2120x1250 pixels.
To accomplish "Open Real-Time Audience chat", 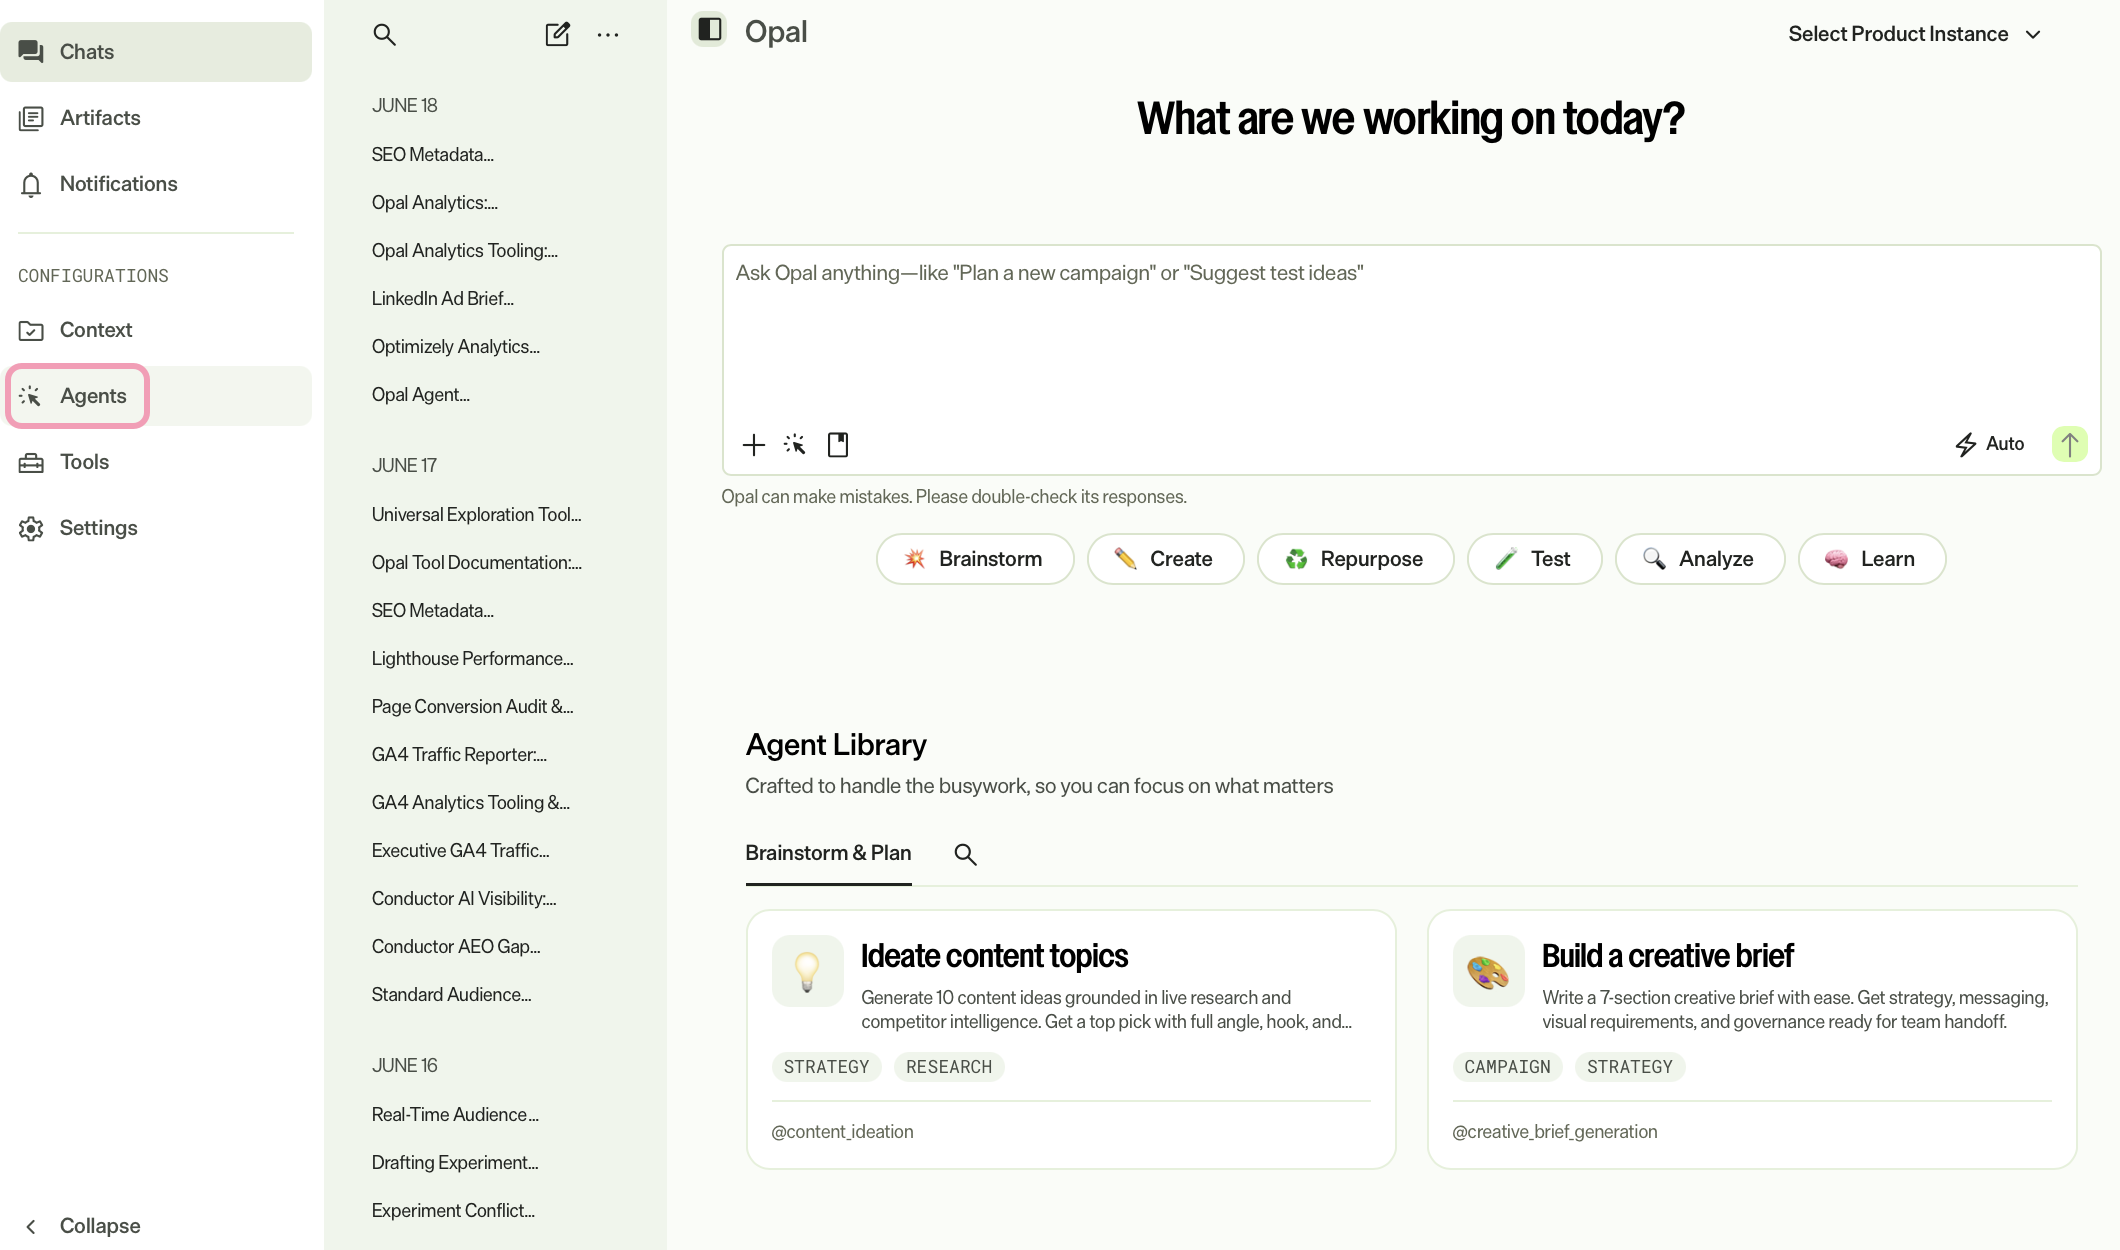I will (x=455, y=1115).
